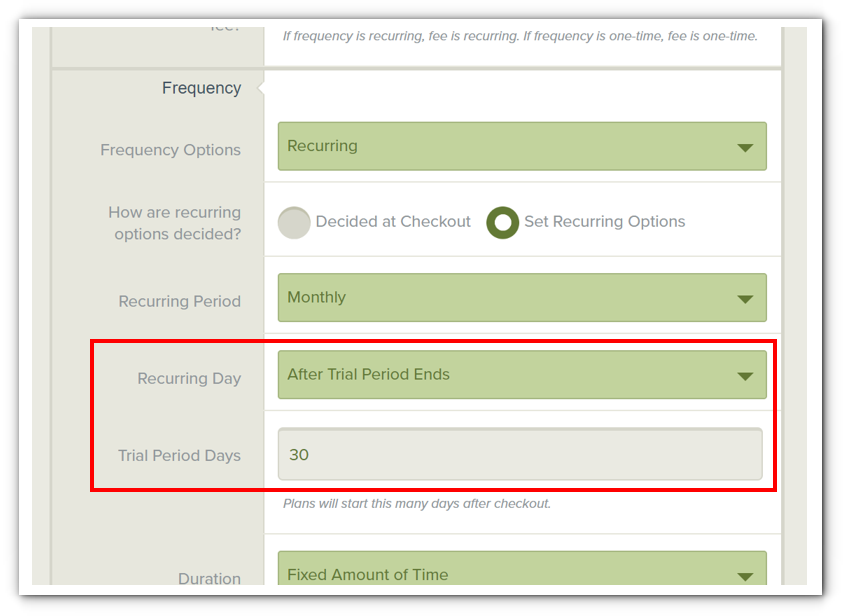Click the Monthly dropdown arrow icon
Image resolution: width=843 pixels, height=616 pixels.
pos(745,299)
